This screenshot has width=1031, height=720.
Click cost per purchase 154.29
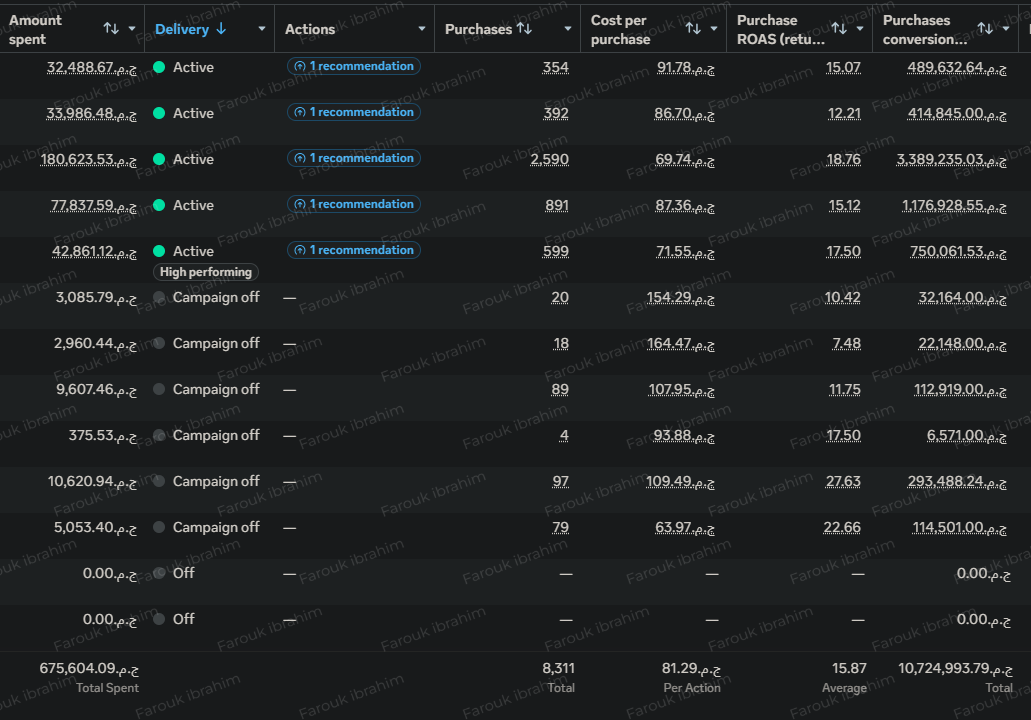(x=681, y=298)
